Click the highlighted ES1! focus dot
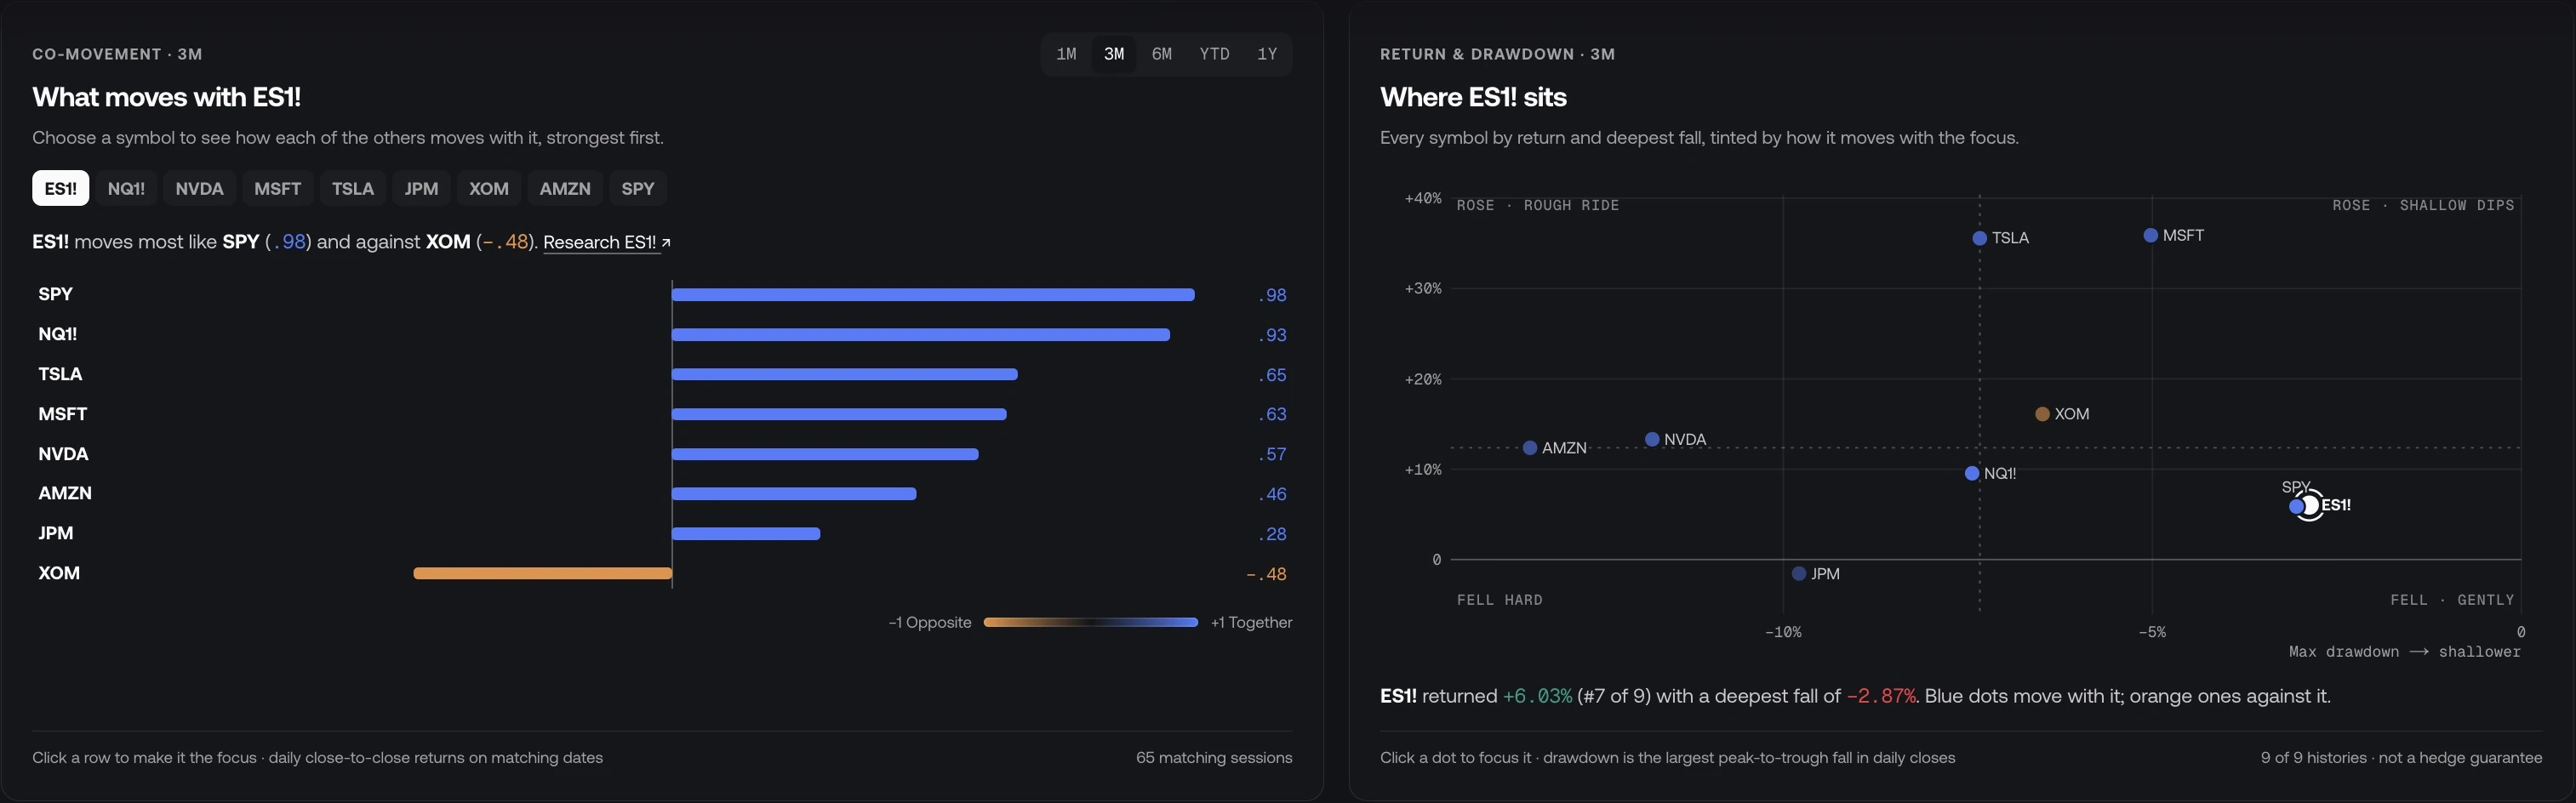The width and height of the screenshot is (2576, 803). click(x=2310, y=506)
